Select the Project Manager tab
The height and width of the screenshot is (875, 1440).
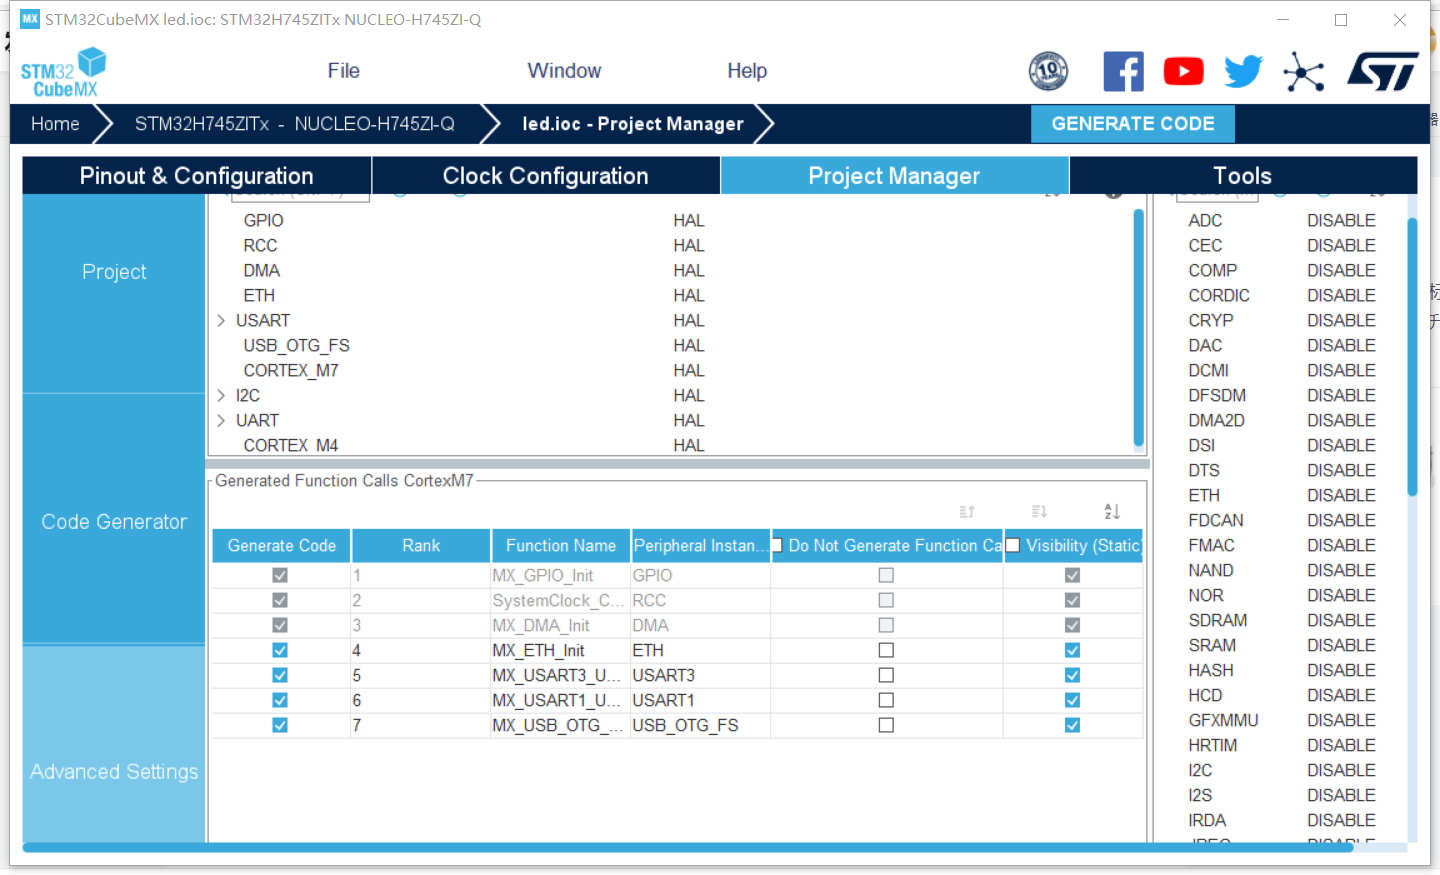(x=894, y=176)
